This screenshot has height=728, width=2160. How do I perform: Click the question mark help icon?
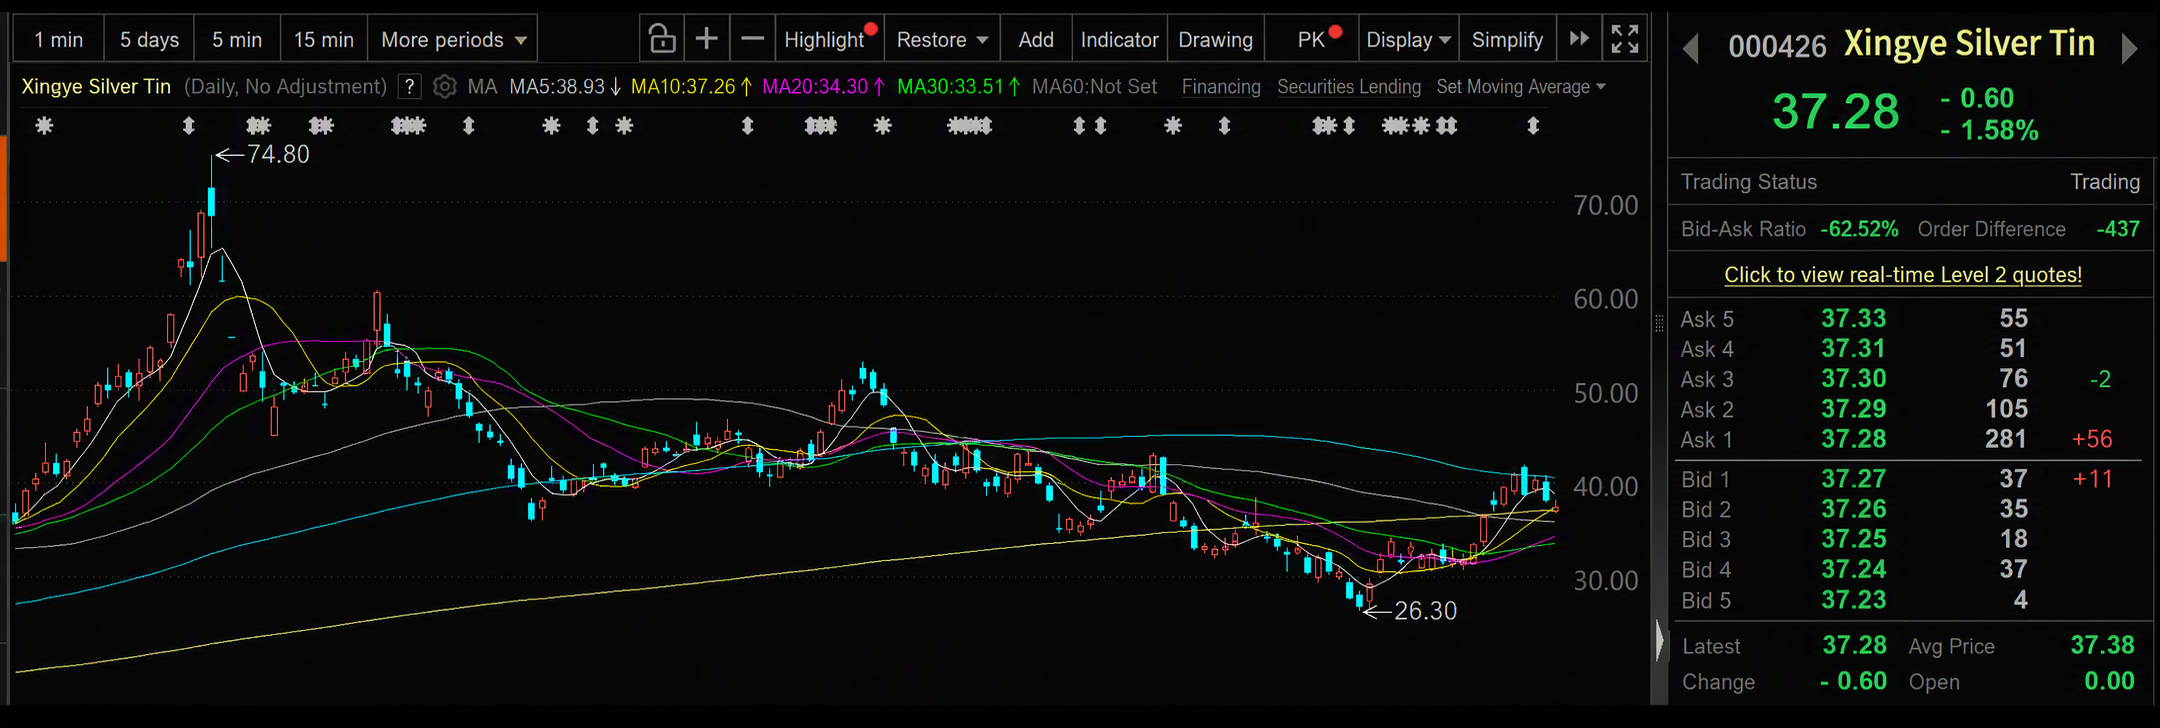point(409,87)
